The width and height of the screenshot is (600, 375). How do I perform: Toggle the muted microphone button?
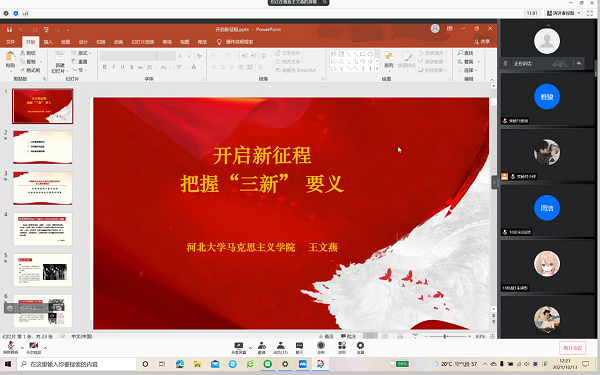[x=10, y=346]
